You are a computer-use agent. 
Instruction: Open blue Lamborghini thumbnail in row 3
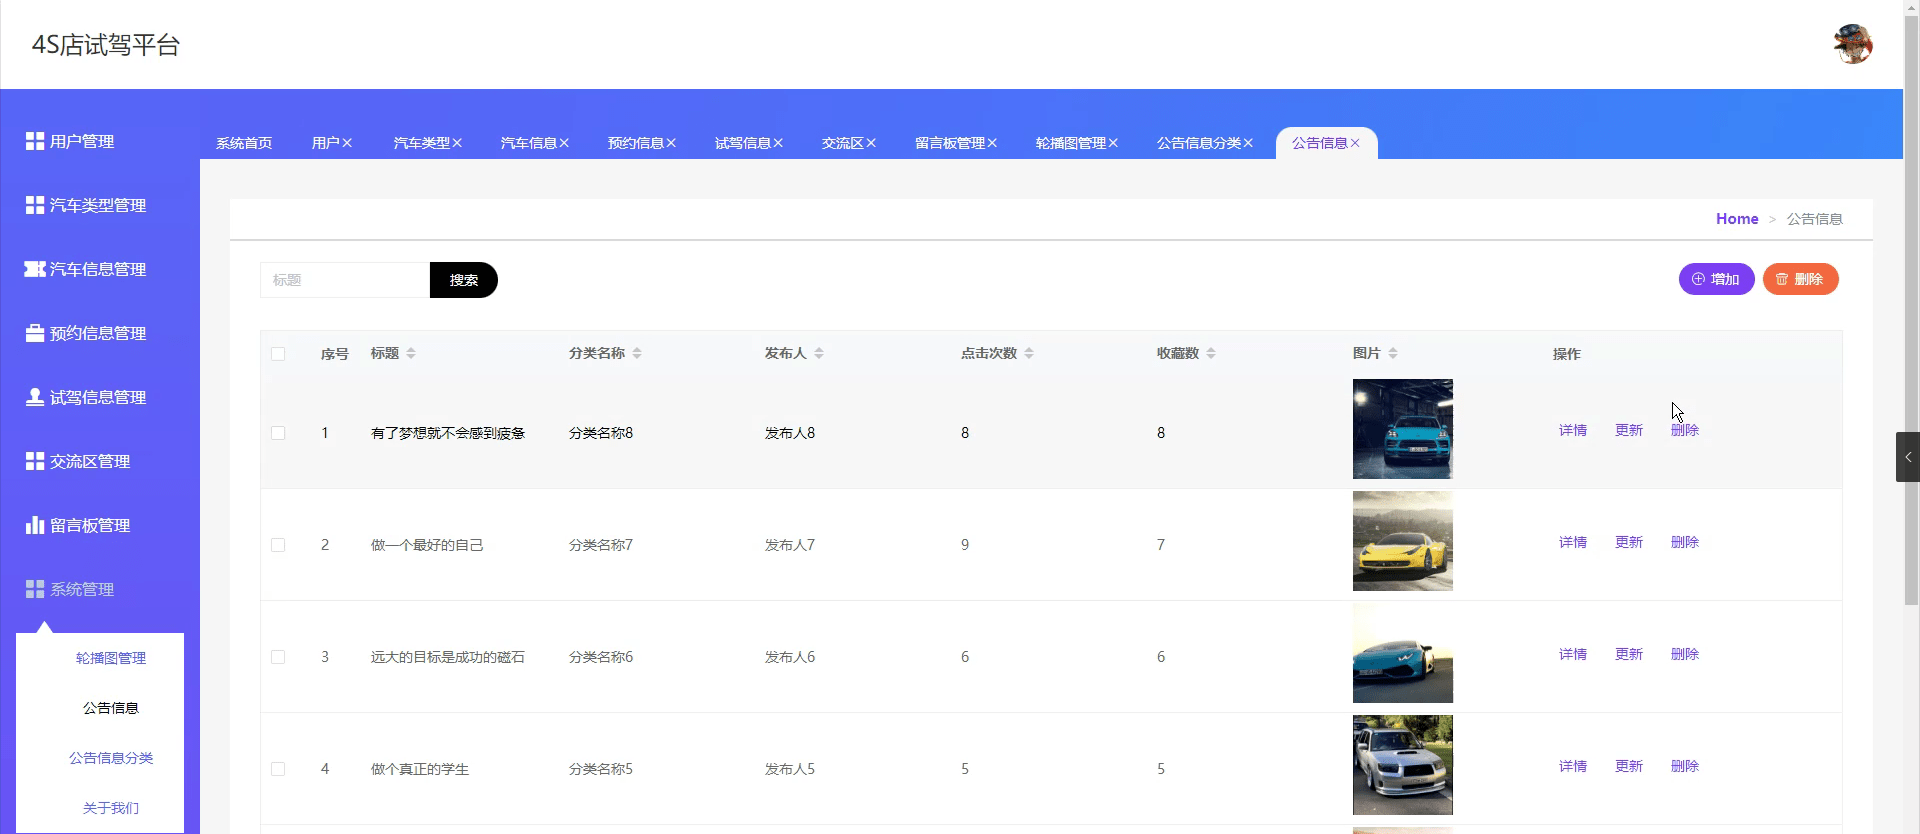coord(1403,653)
